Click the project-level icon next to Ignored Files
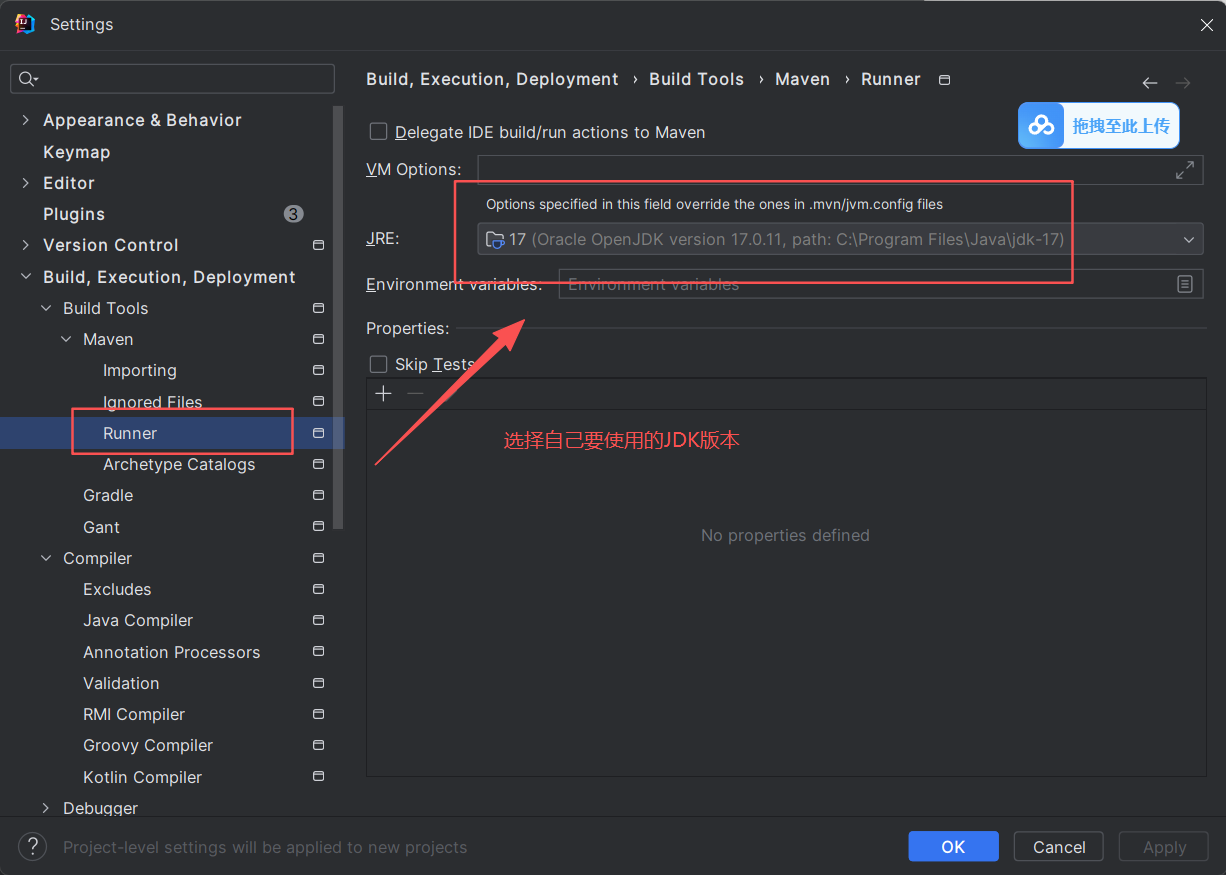1226x875 pixels. click(318, 401)
